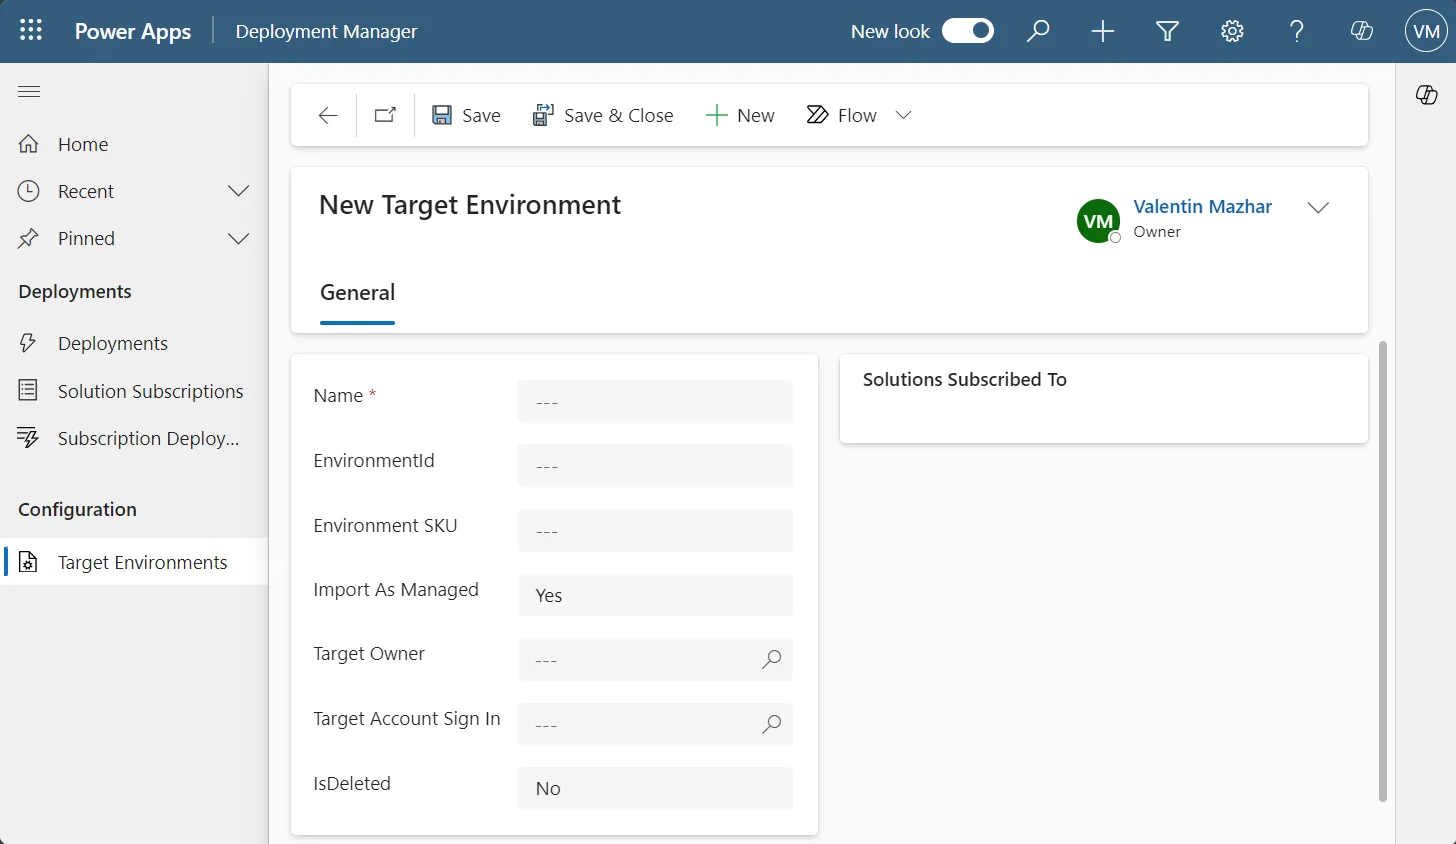The width and height of the screenshot is (1456, 844).
Task: Open the app launcher waffle icon
Action: click(31, 31)
